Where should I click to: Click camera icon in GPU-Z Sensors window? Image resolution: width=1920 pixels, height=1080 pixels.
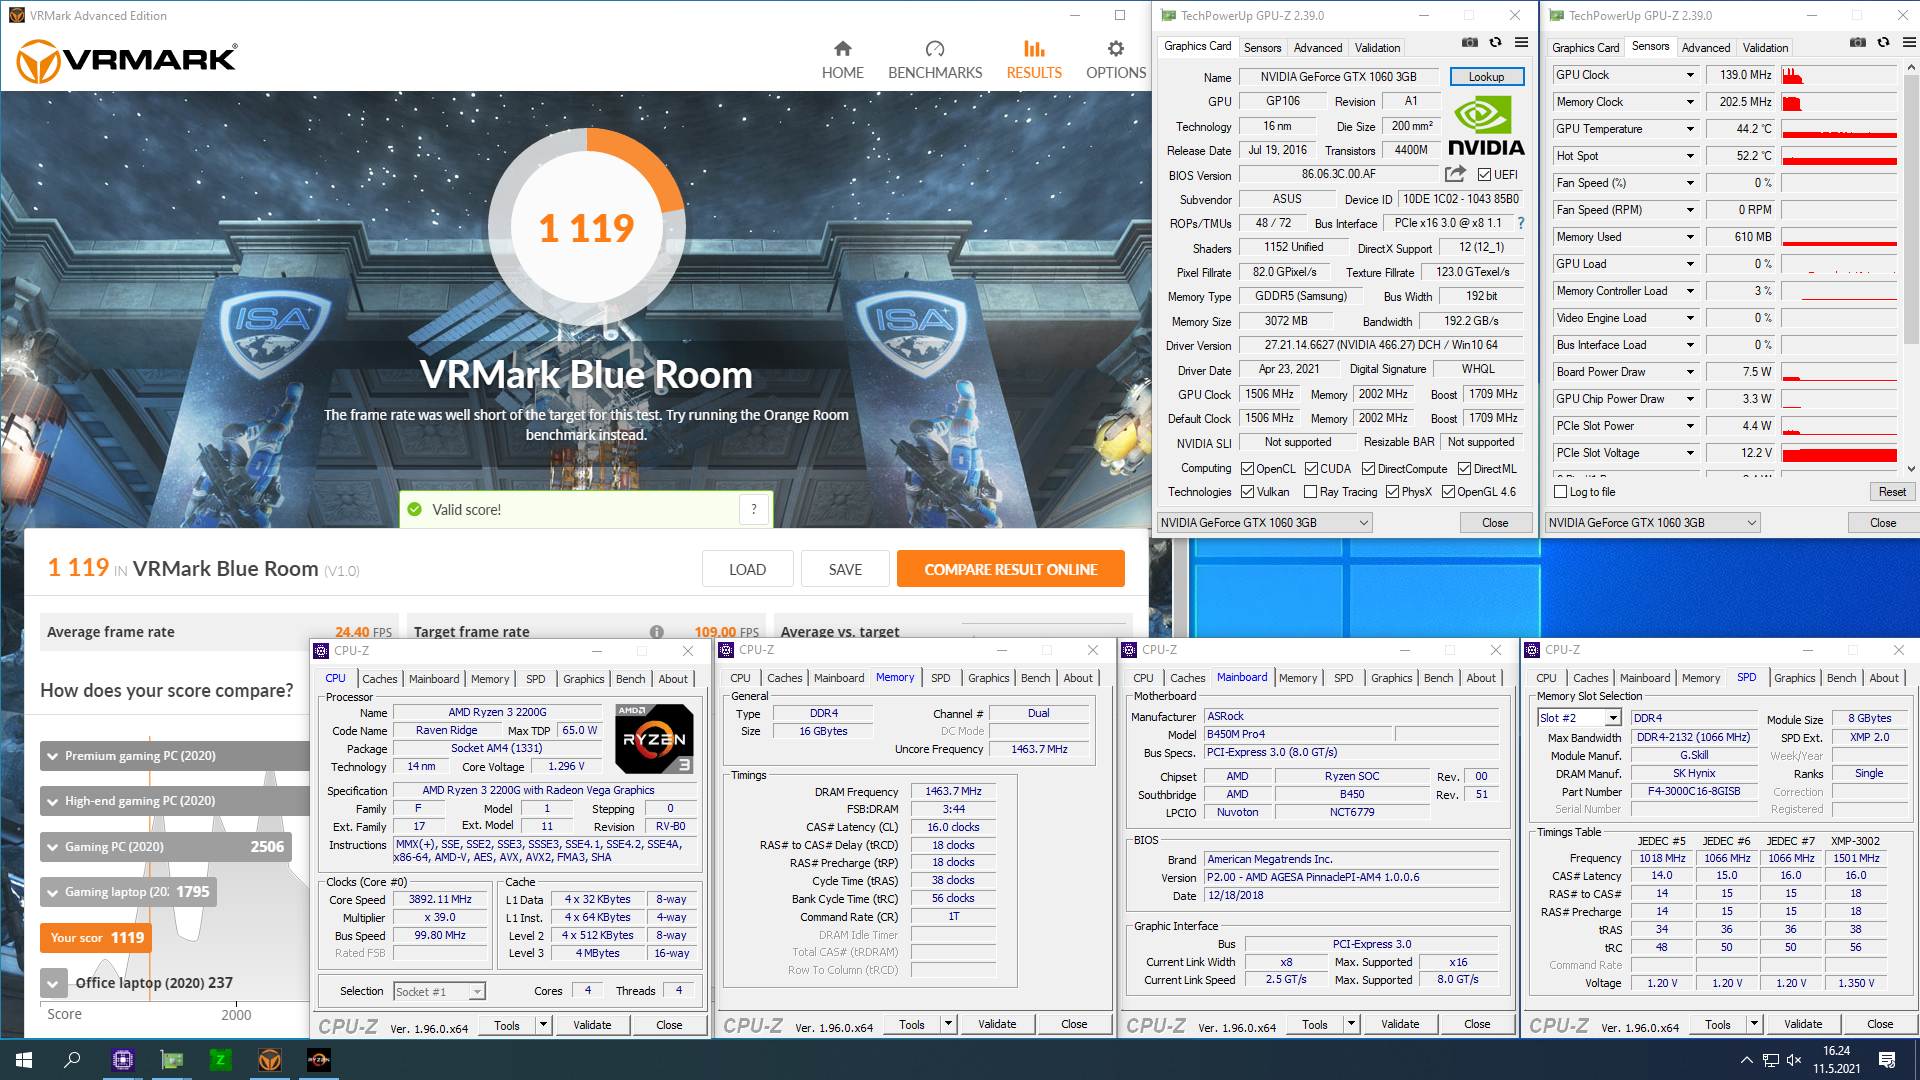pos(1857,43)
